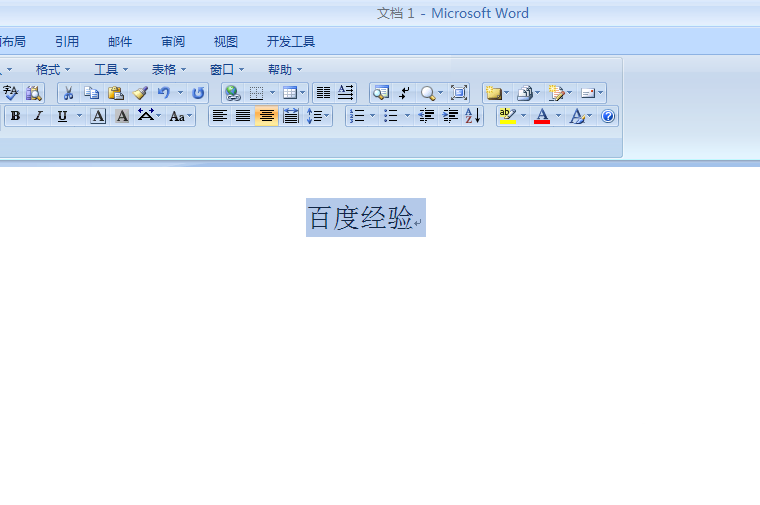The image size is (760, 505).
Task: Expand the highlight color dropdown arrow
Action: tap(523, 116)
